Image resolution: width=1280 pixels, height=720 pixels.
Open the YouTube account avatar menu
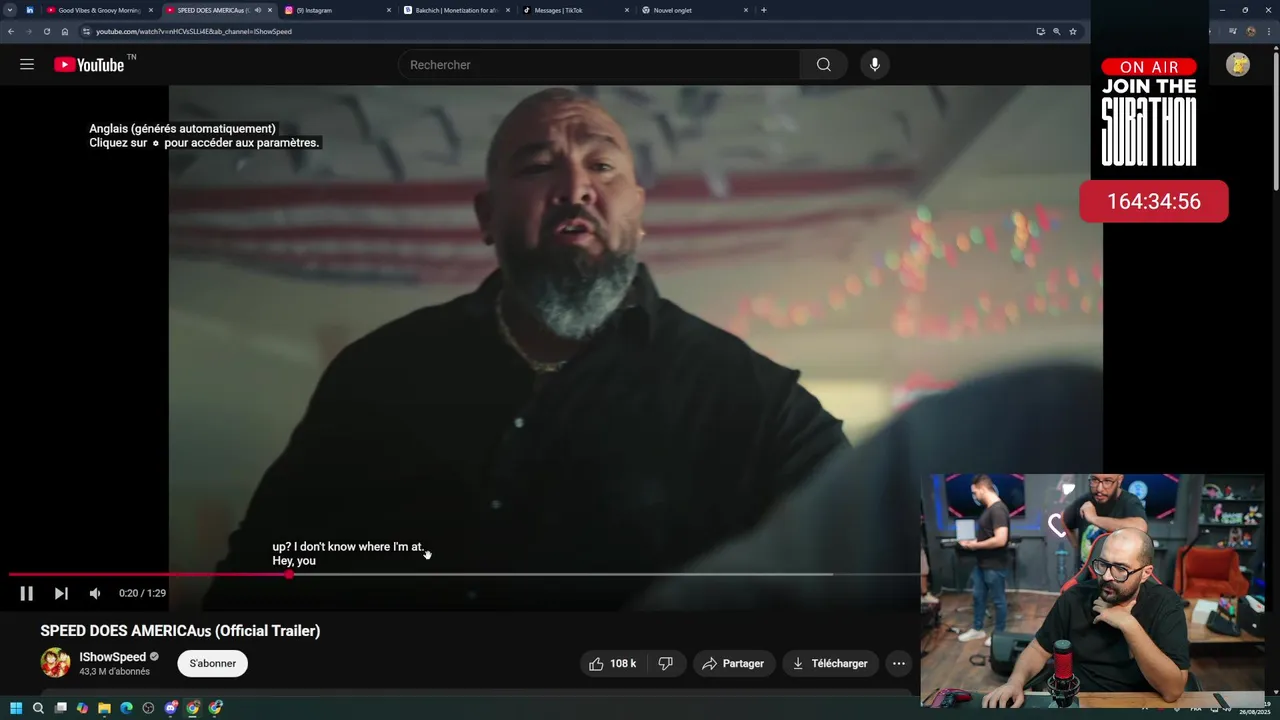[1238, 65]
